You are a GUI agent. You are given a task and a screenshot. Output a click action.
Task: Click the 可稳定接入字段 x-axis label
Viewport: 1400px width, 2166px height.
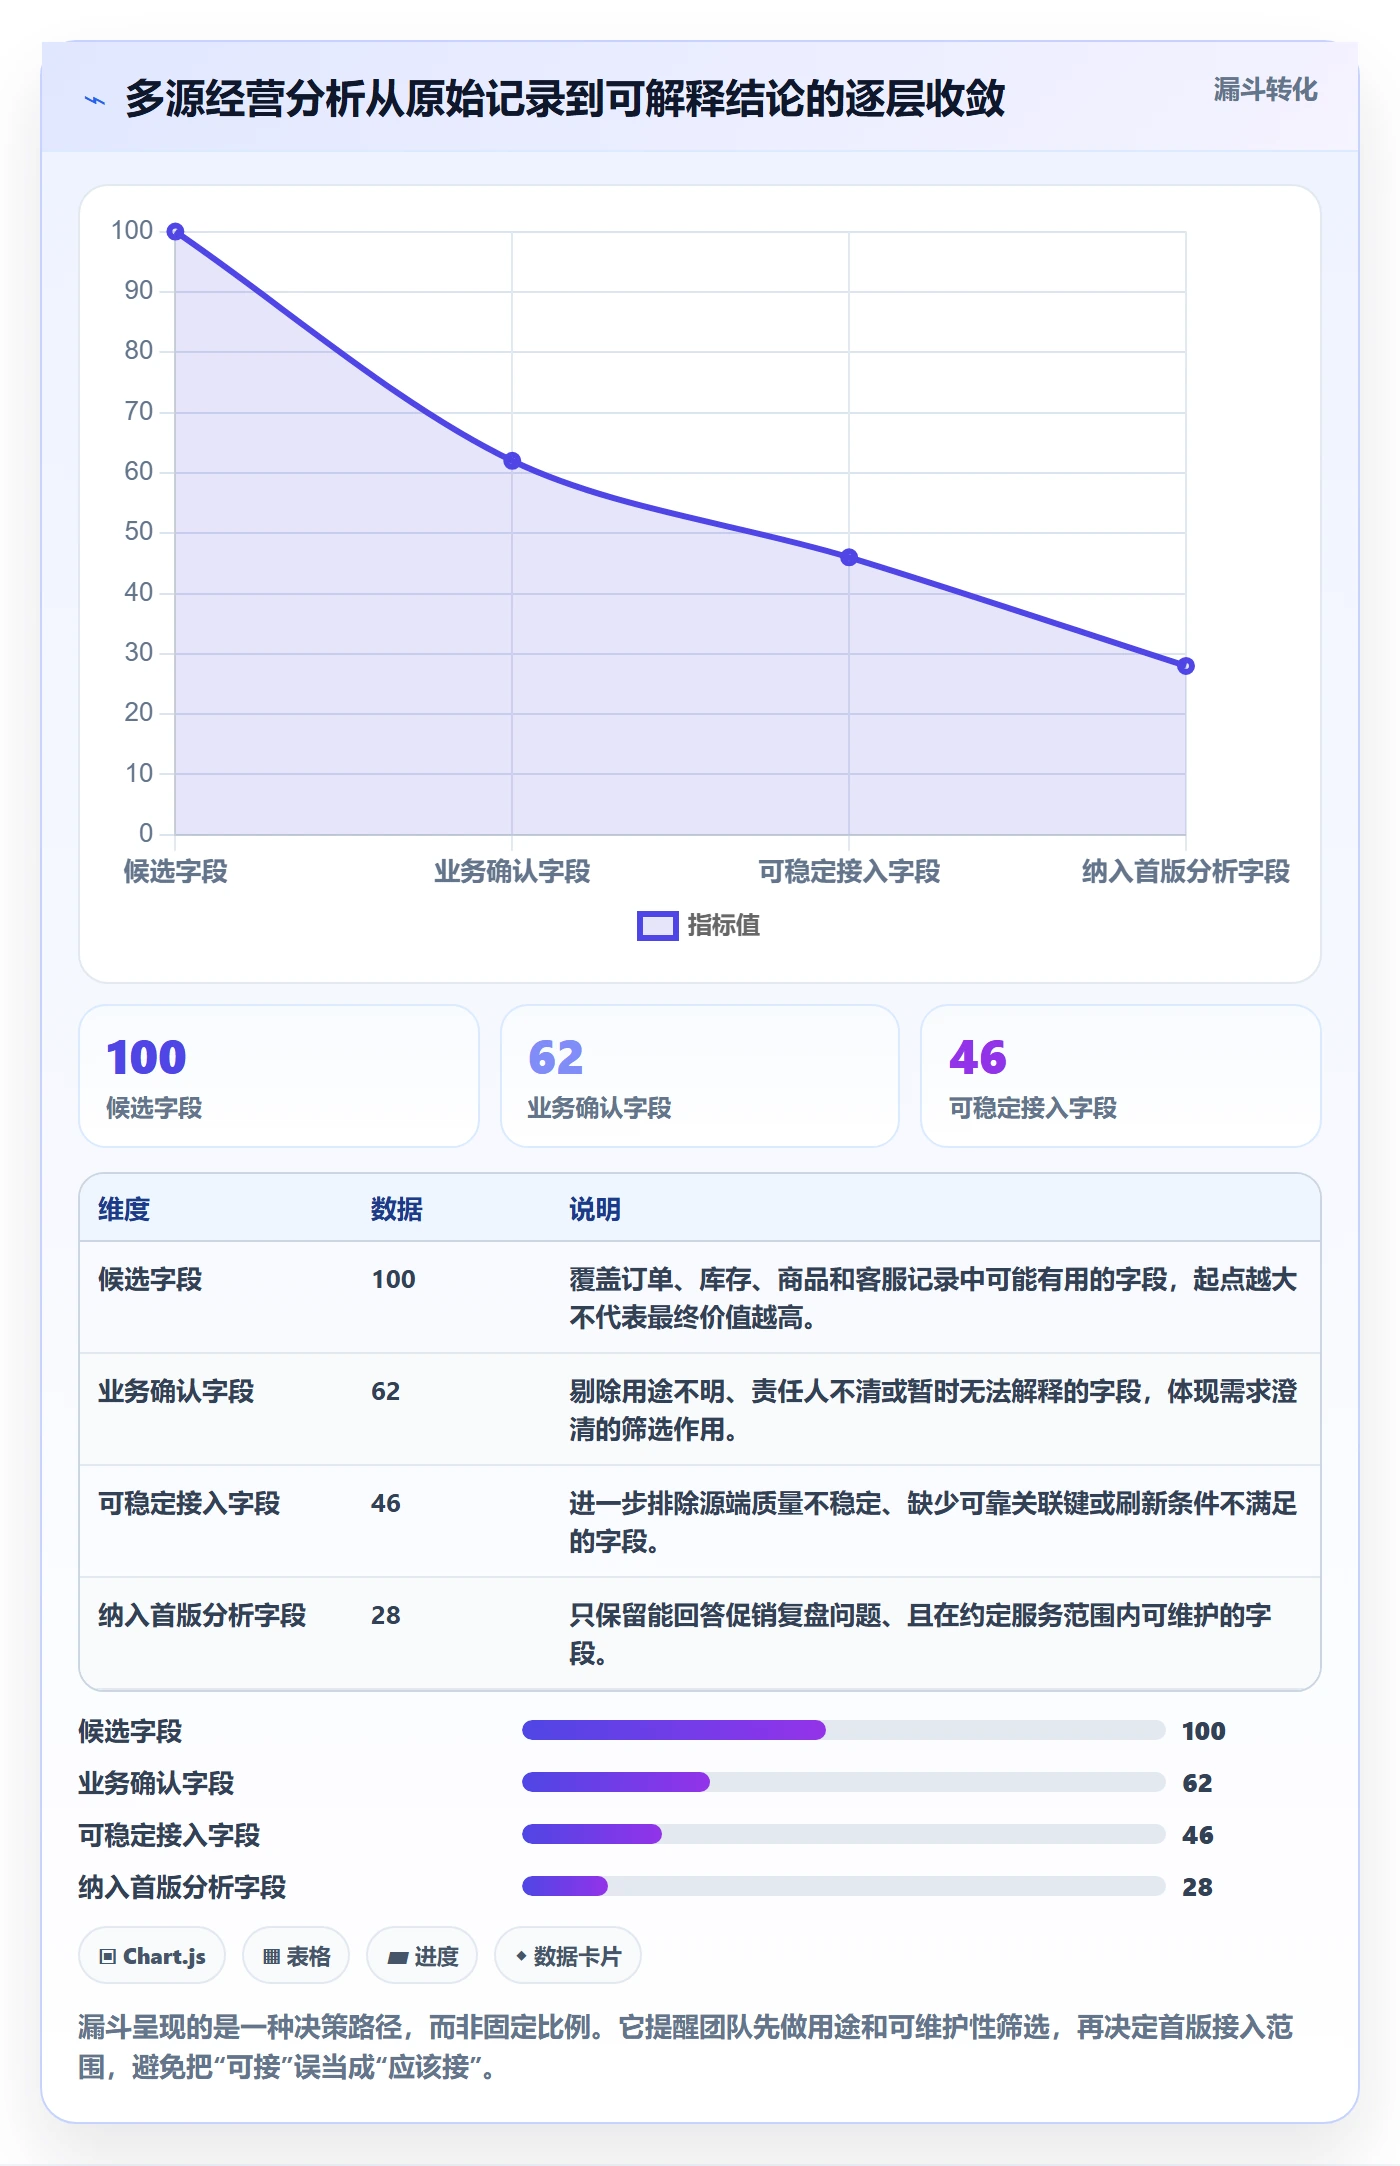pos(849,871)
